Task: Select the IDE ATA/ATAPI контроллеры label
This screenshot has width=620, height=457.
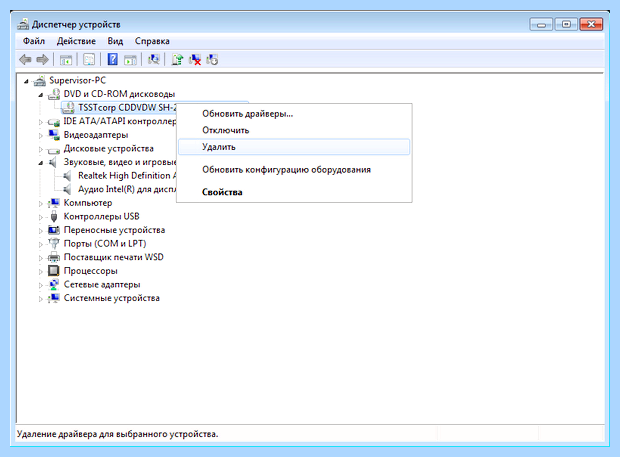Action: [x=120, y=121]
